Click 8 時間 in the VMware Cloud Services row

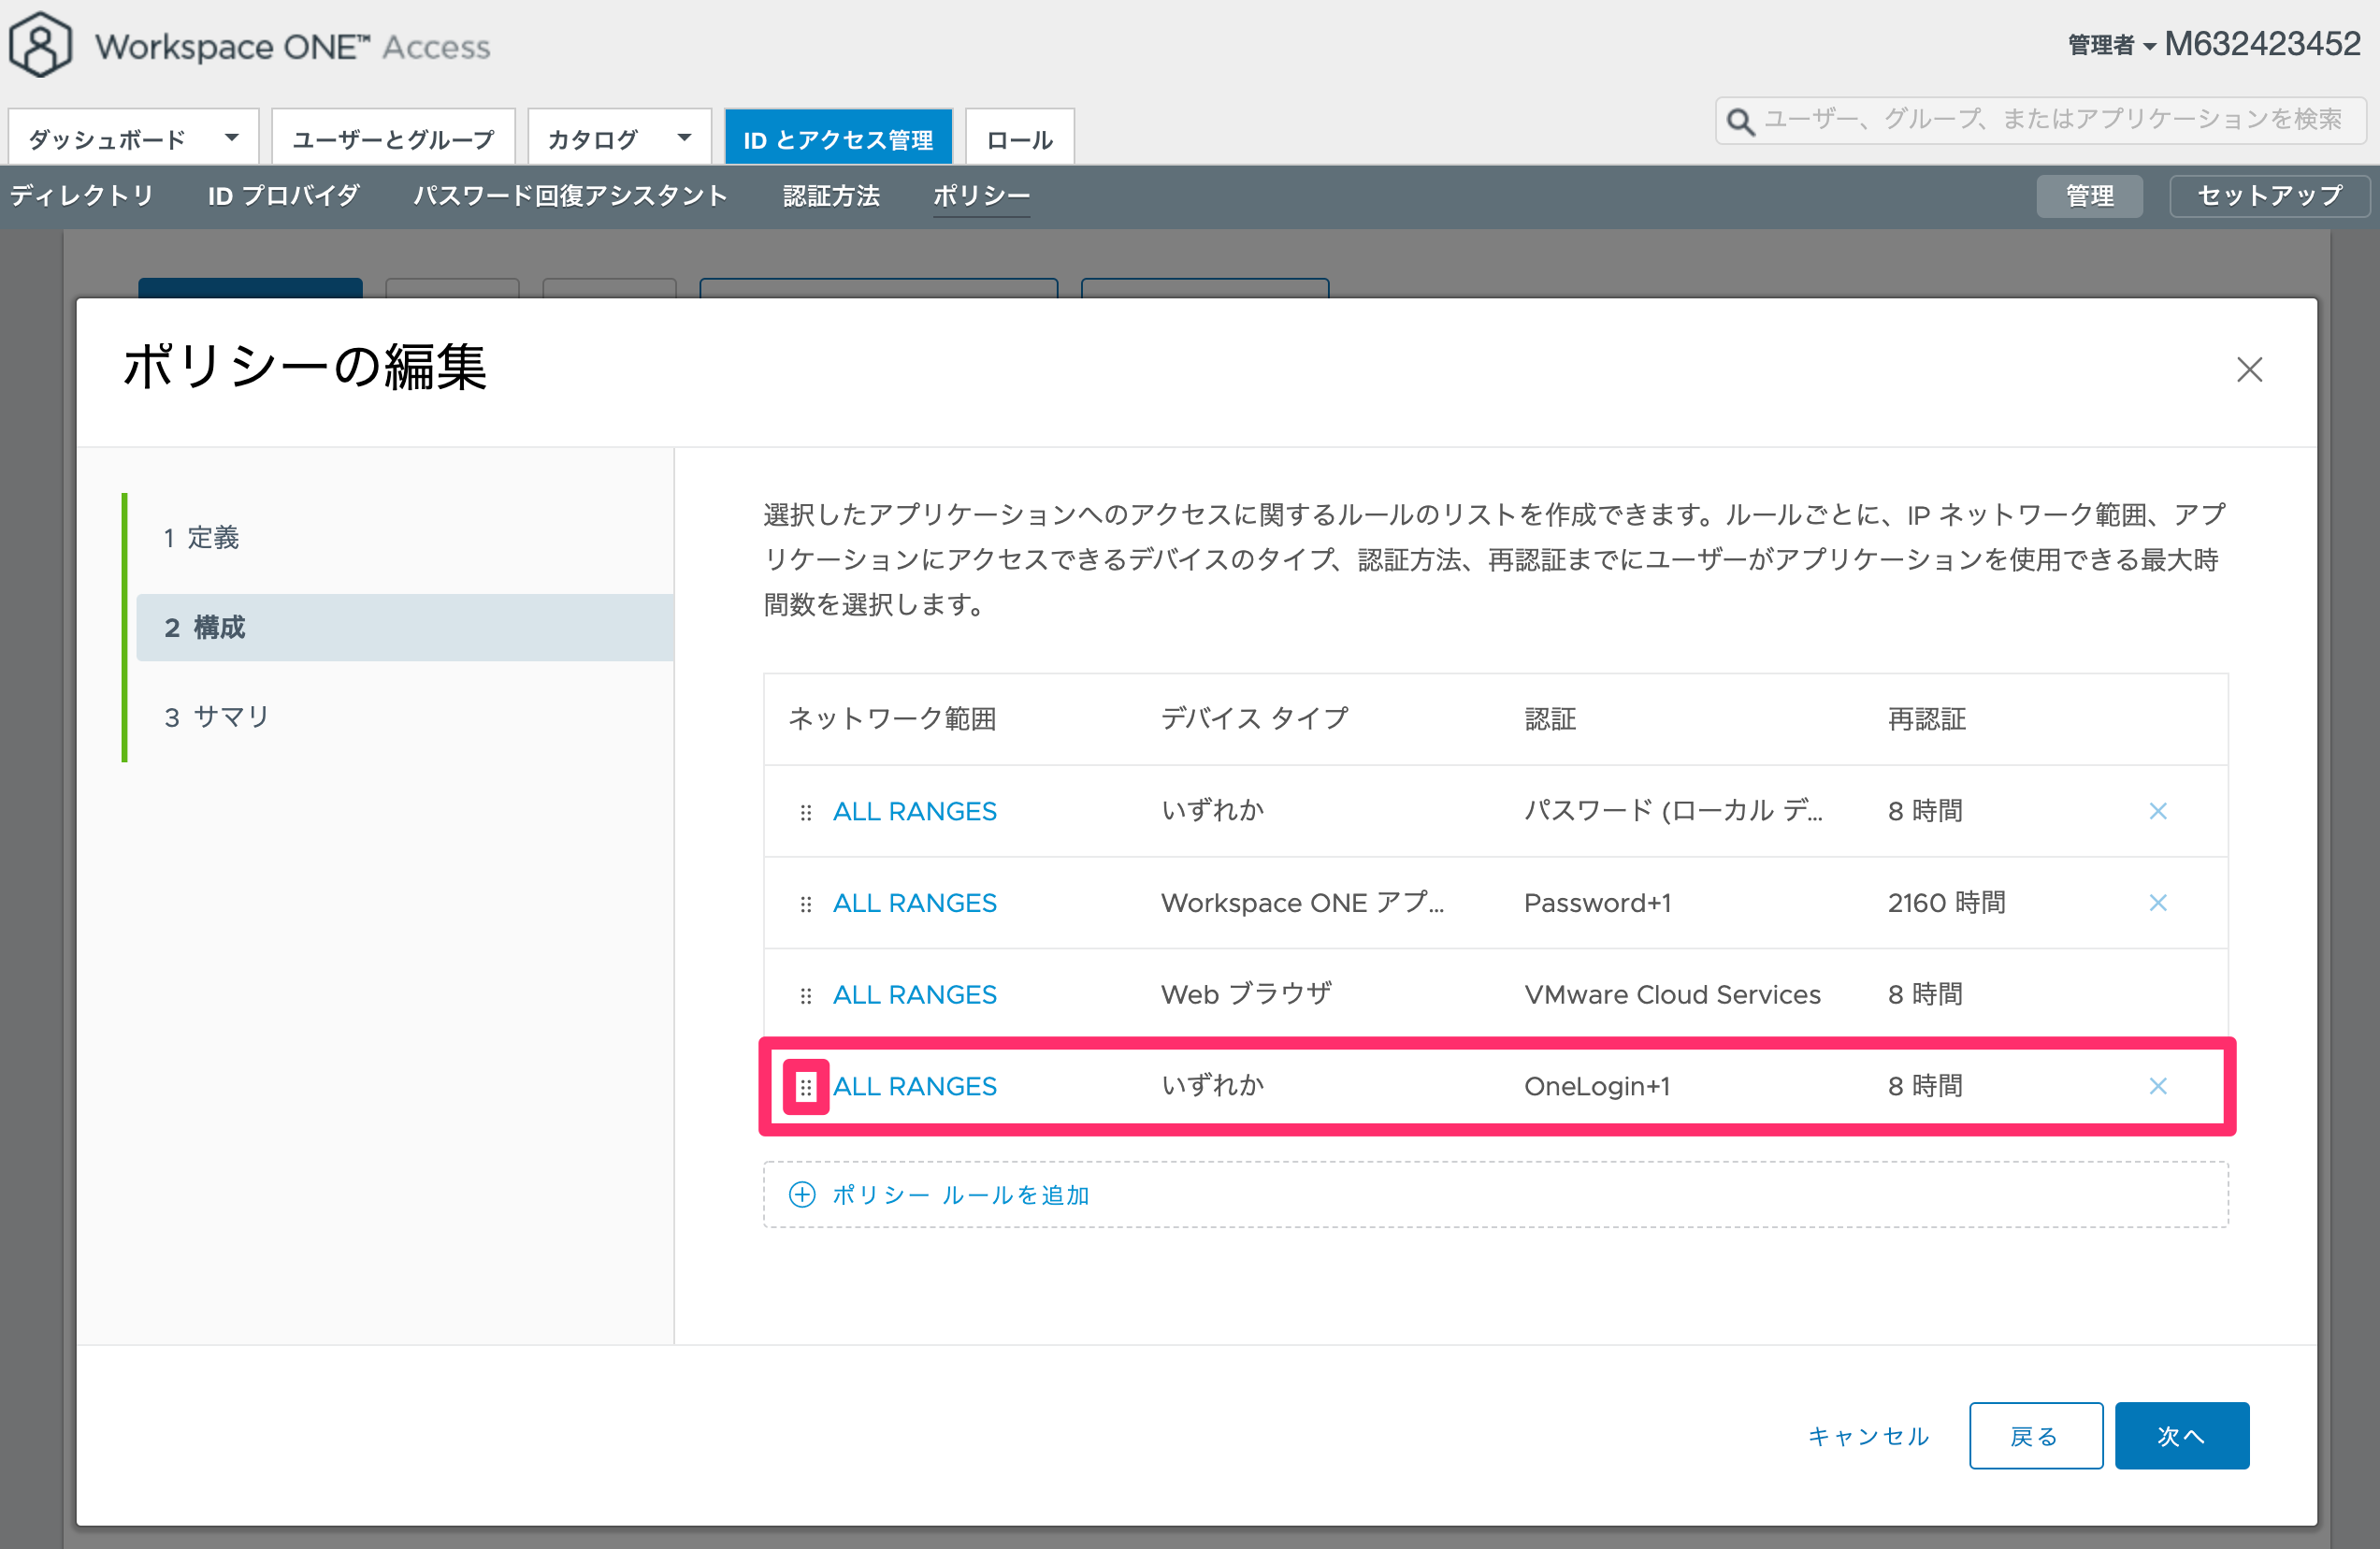click(x=1925, y=995)
